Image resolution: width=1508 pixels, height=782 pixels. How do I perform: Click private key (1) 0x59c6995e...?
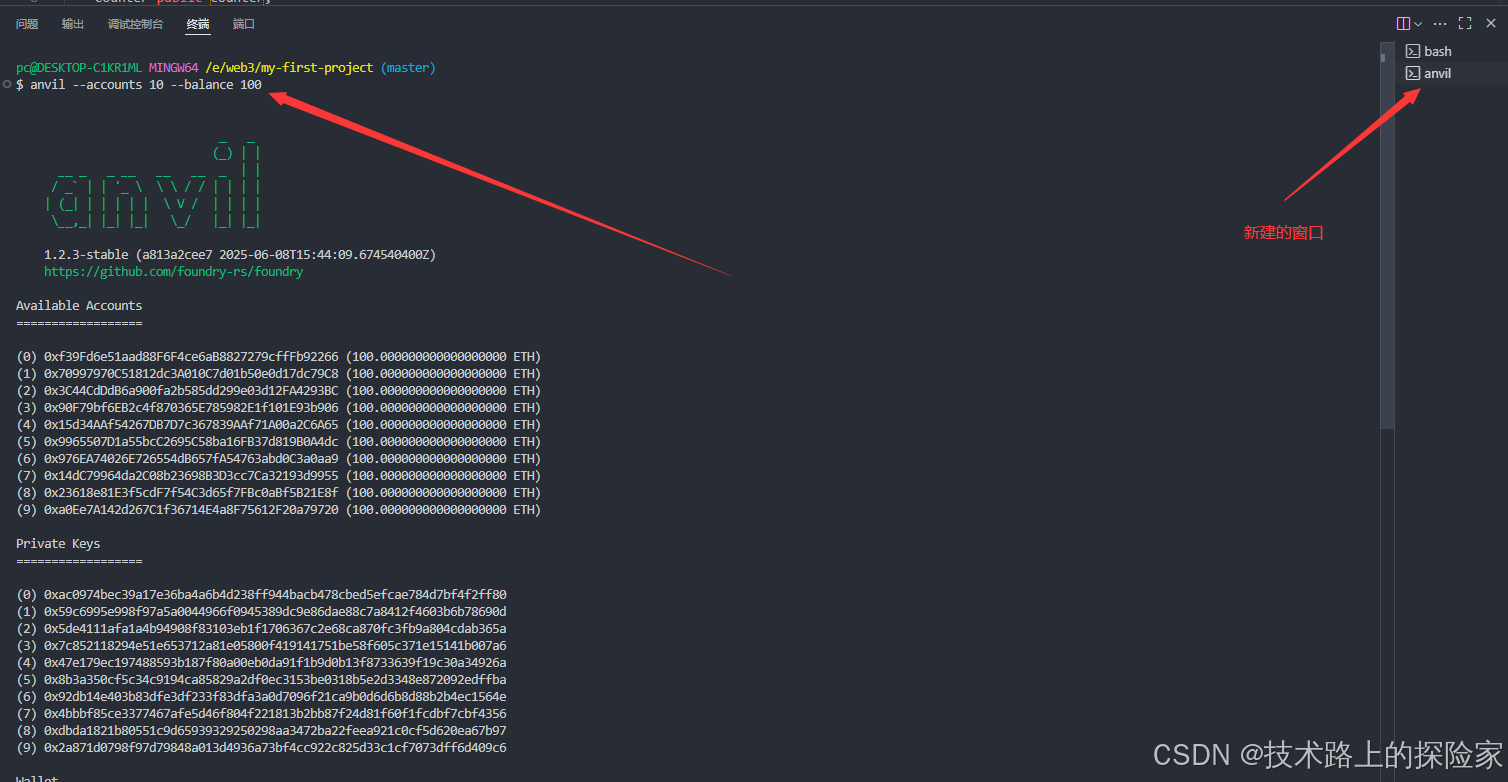click(275, 612)
